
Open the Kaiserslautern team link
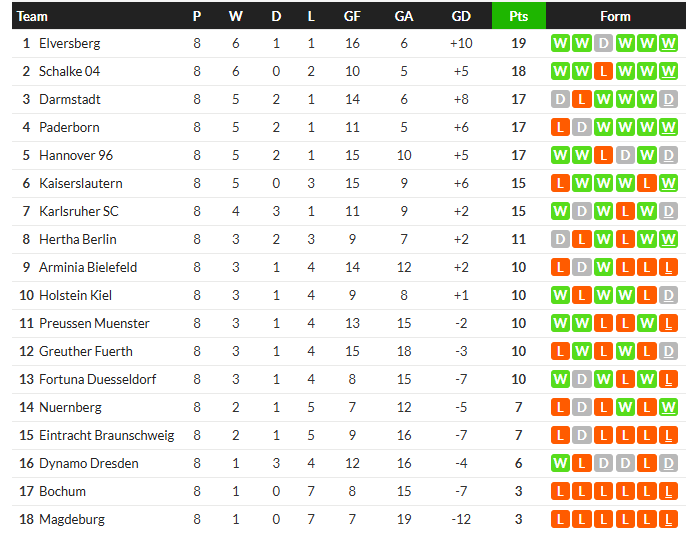[x=81, y=183]
